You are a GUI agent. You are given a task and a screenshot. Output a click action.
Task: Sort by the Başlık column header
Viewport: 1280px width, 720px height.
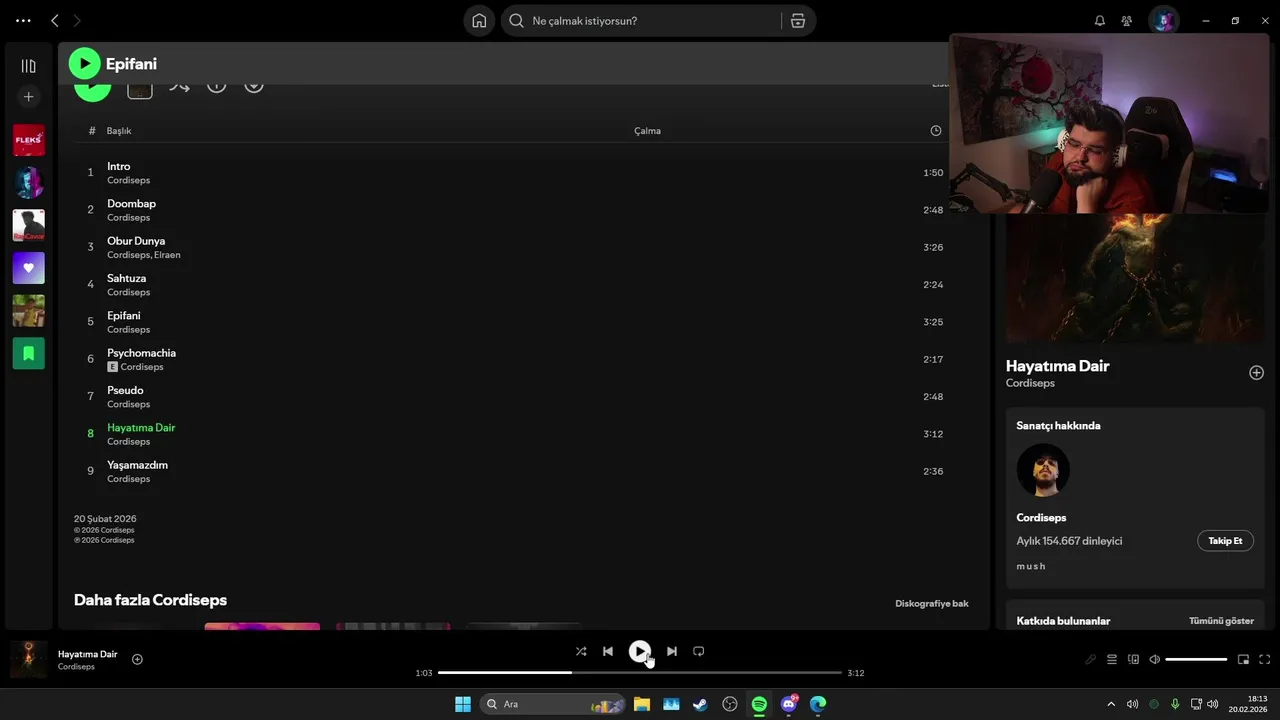pyautogui.click(x=119, y=131)
